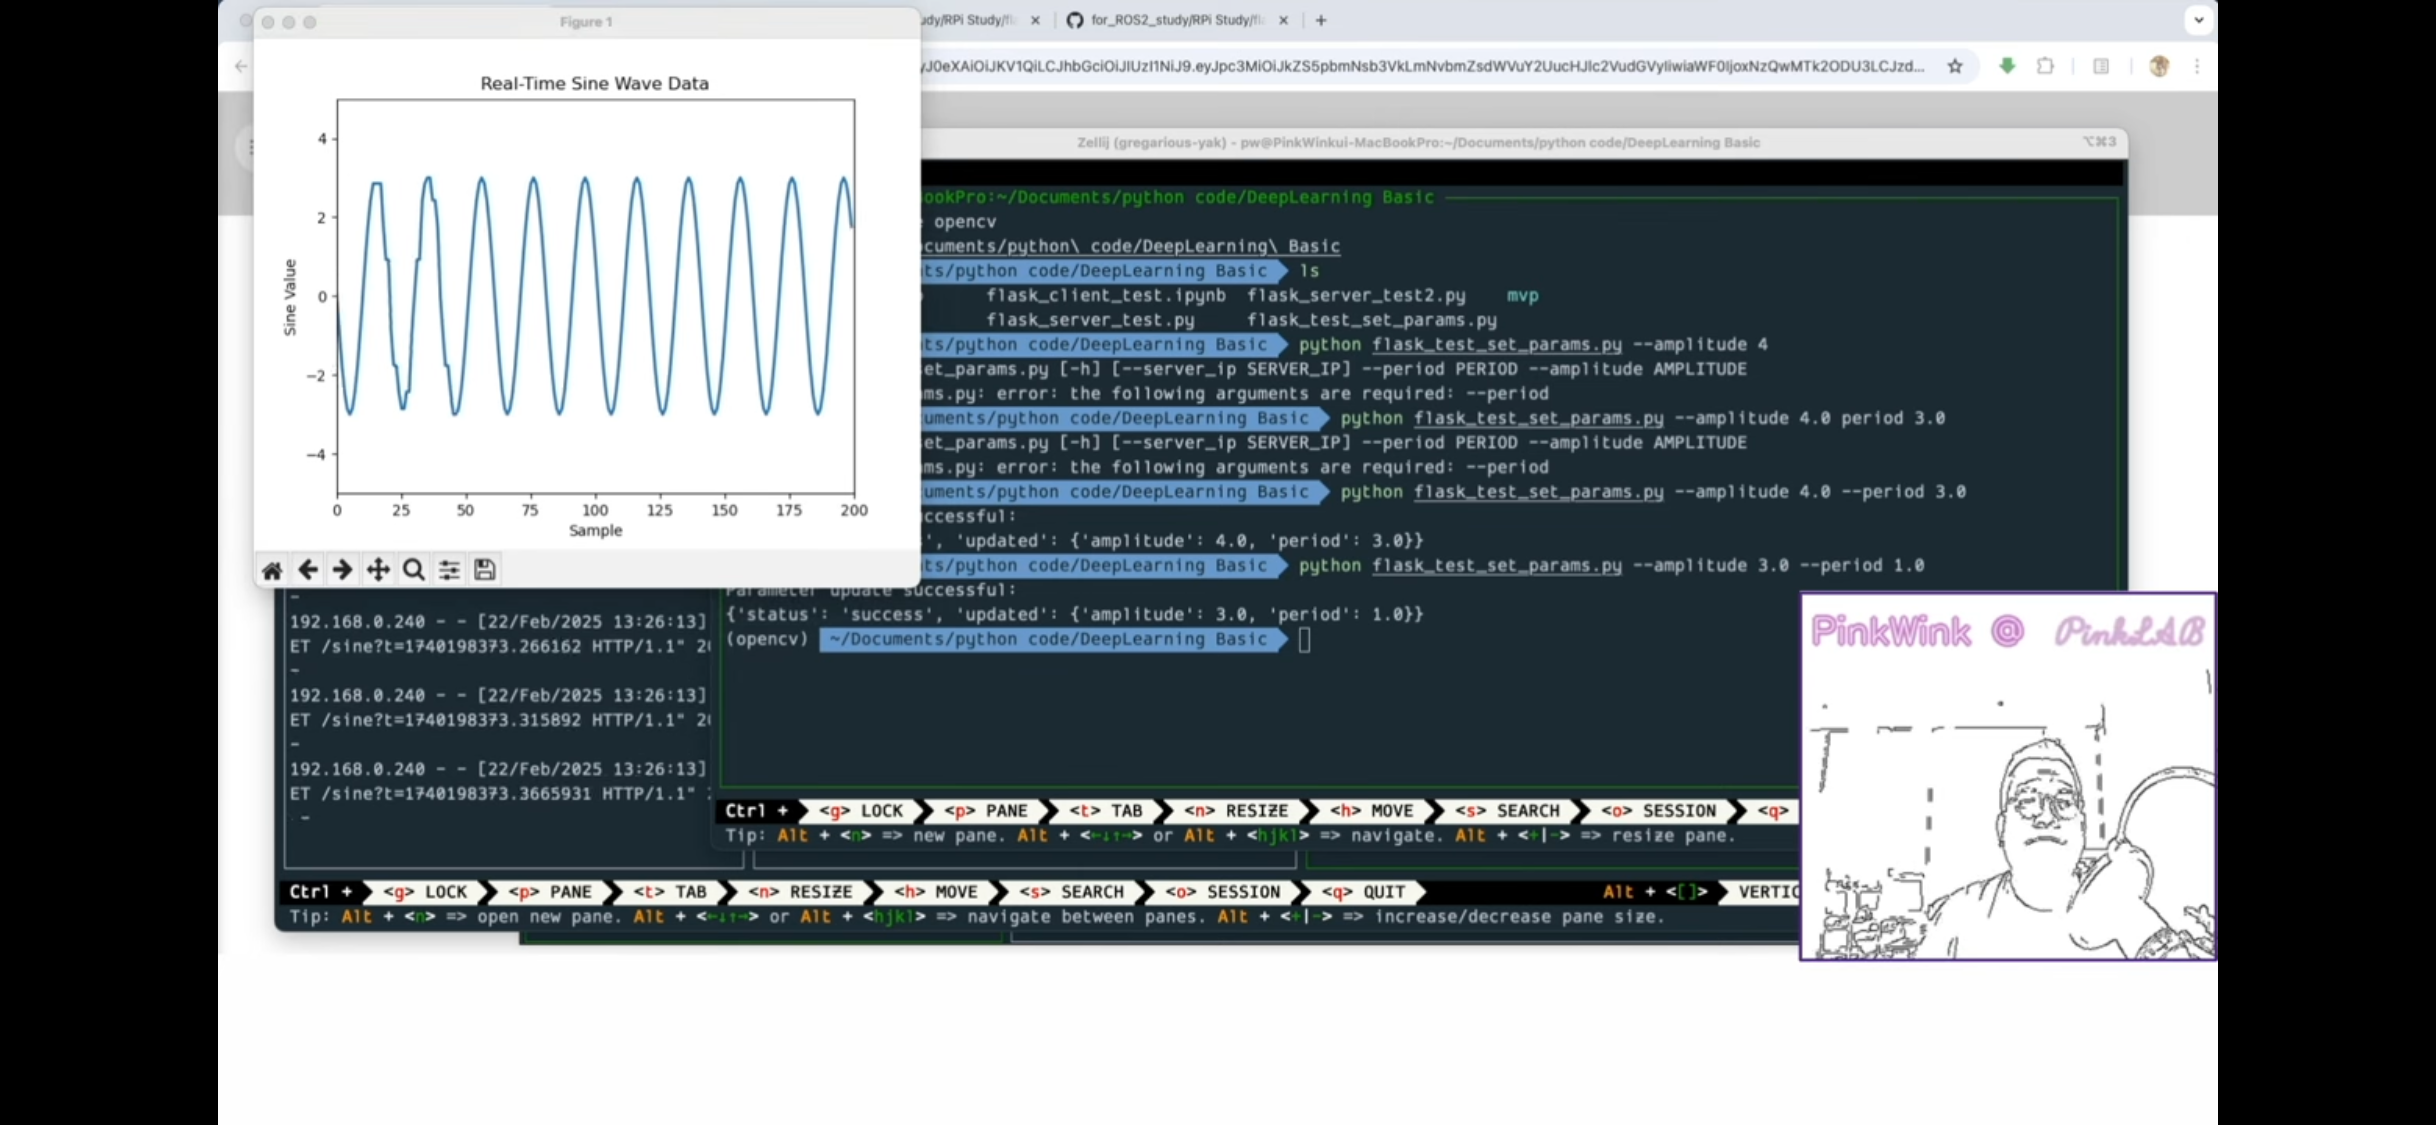
Task: Click the Sample x-axis label
Action: point(596,531)
